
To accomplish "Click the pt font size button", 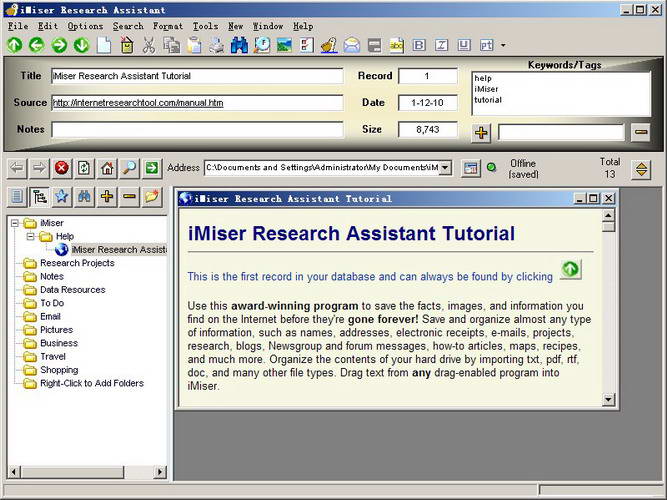I will (486, 45).
